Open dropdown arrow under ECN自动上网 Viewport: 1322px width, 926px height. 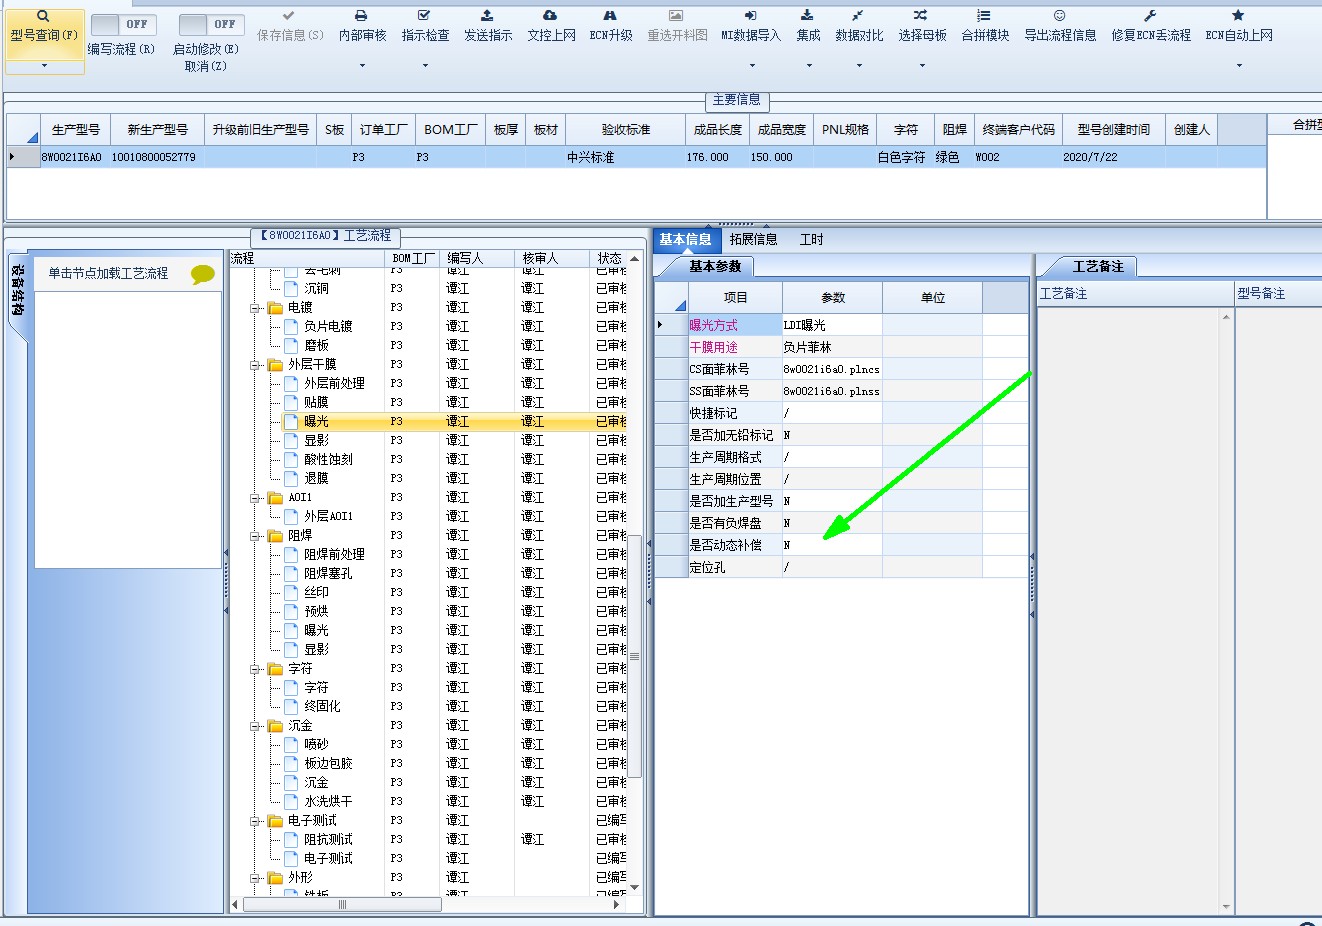1239,66
